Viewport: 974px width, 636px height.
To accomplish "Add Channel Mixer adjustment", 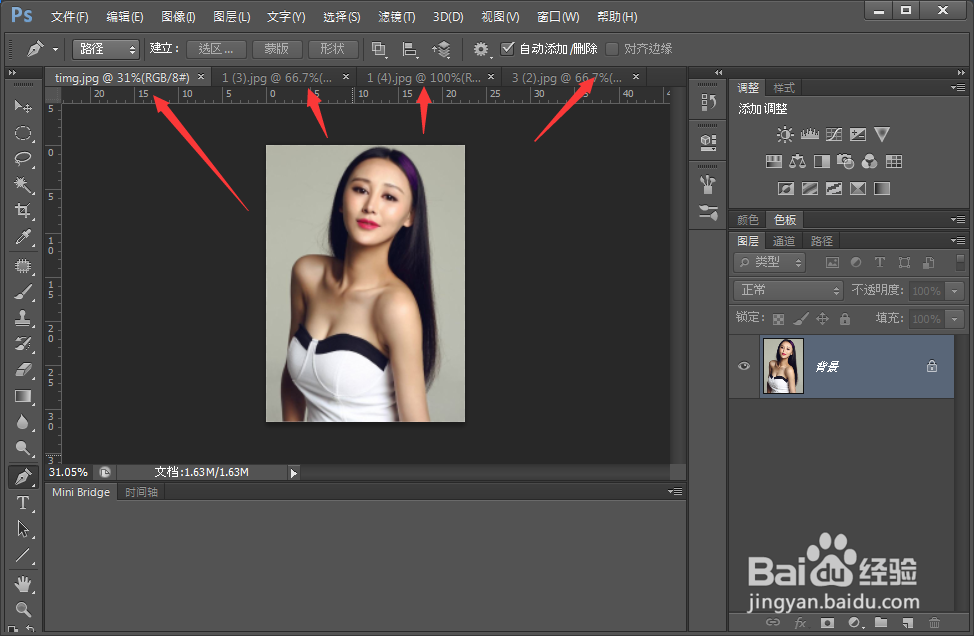I will pos(870,162).
